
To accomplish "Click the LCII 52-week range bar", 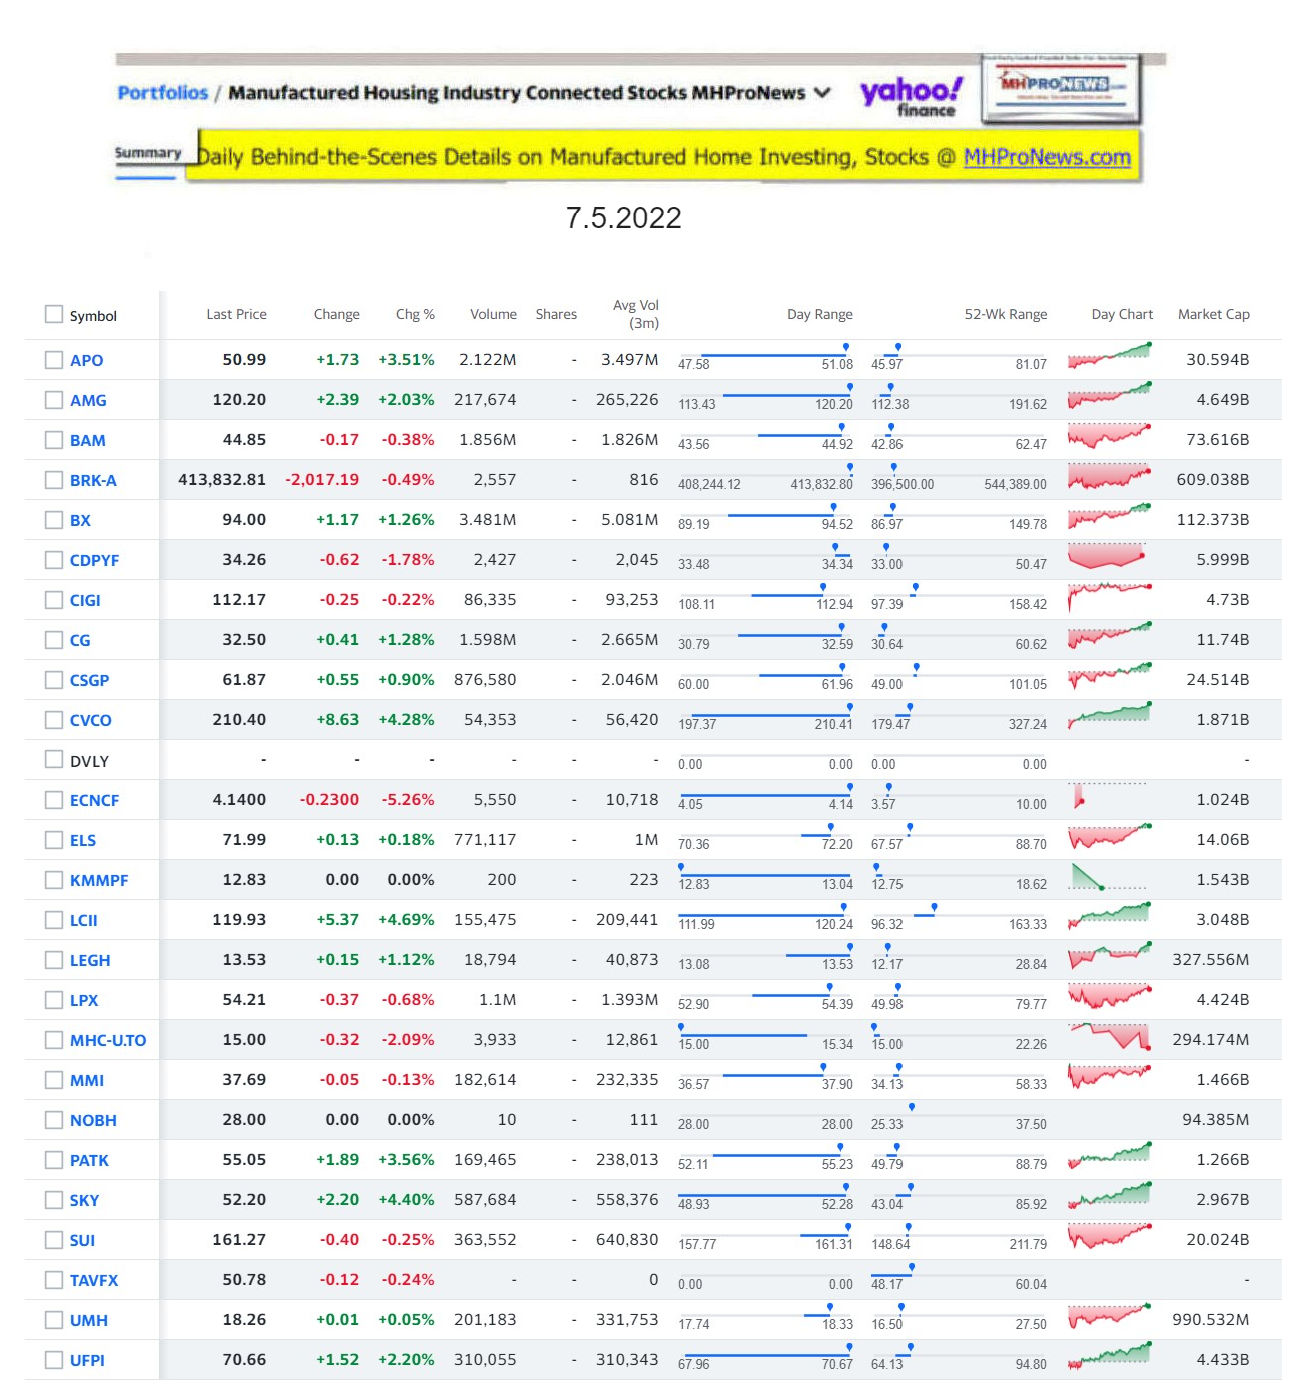I will pyautogui.click(x=959, y=916).
